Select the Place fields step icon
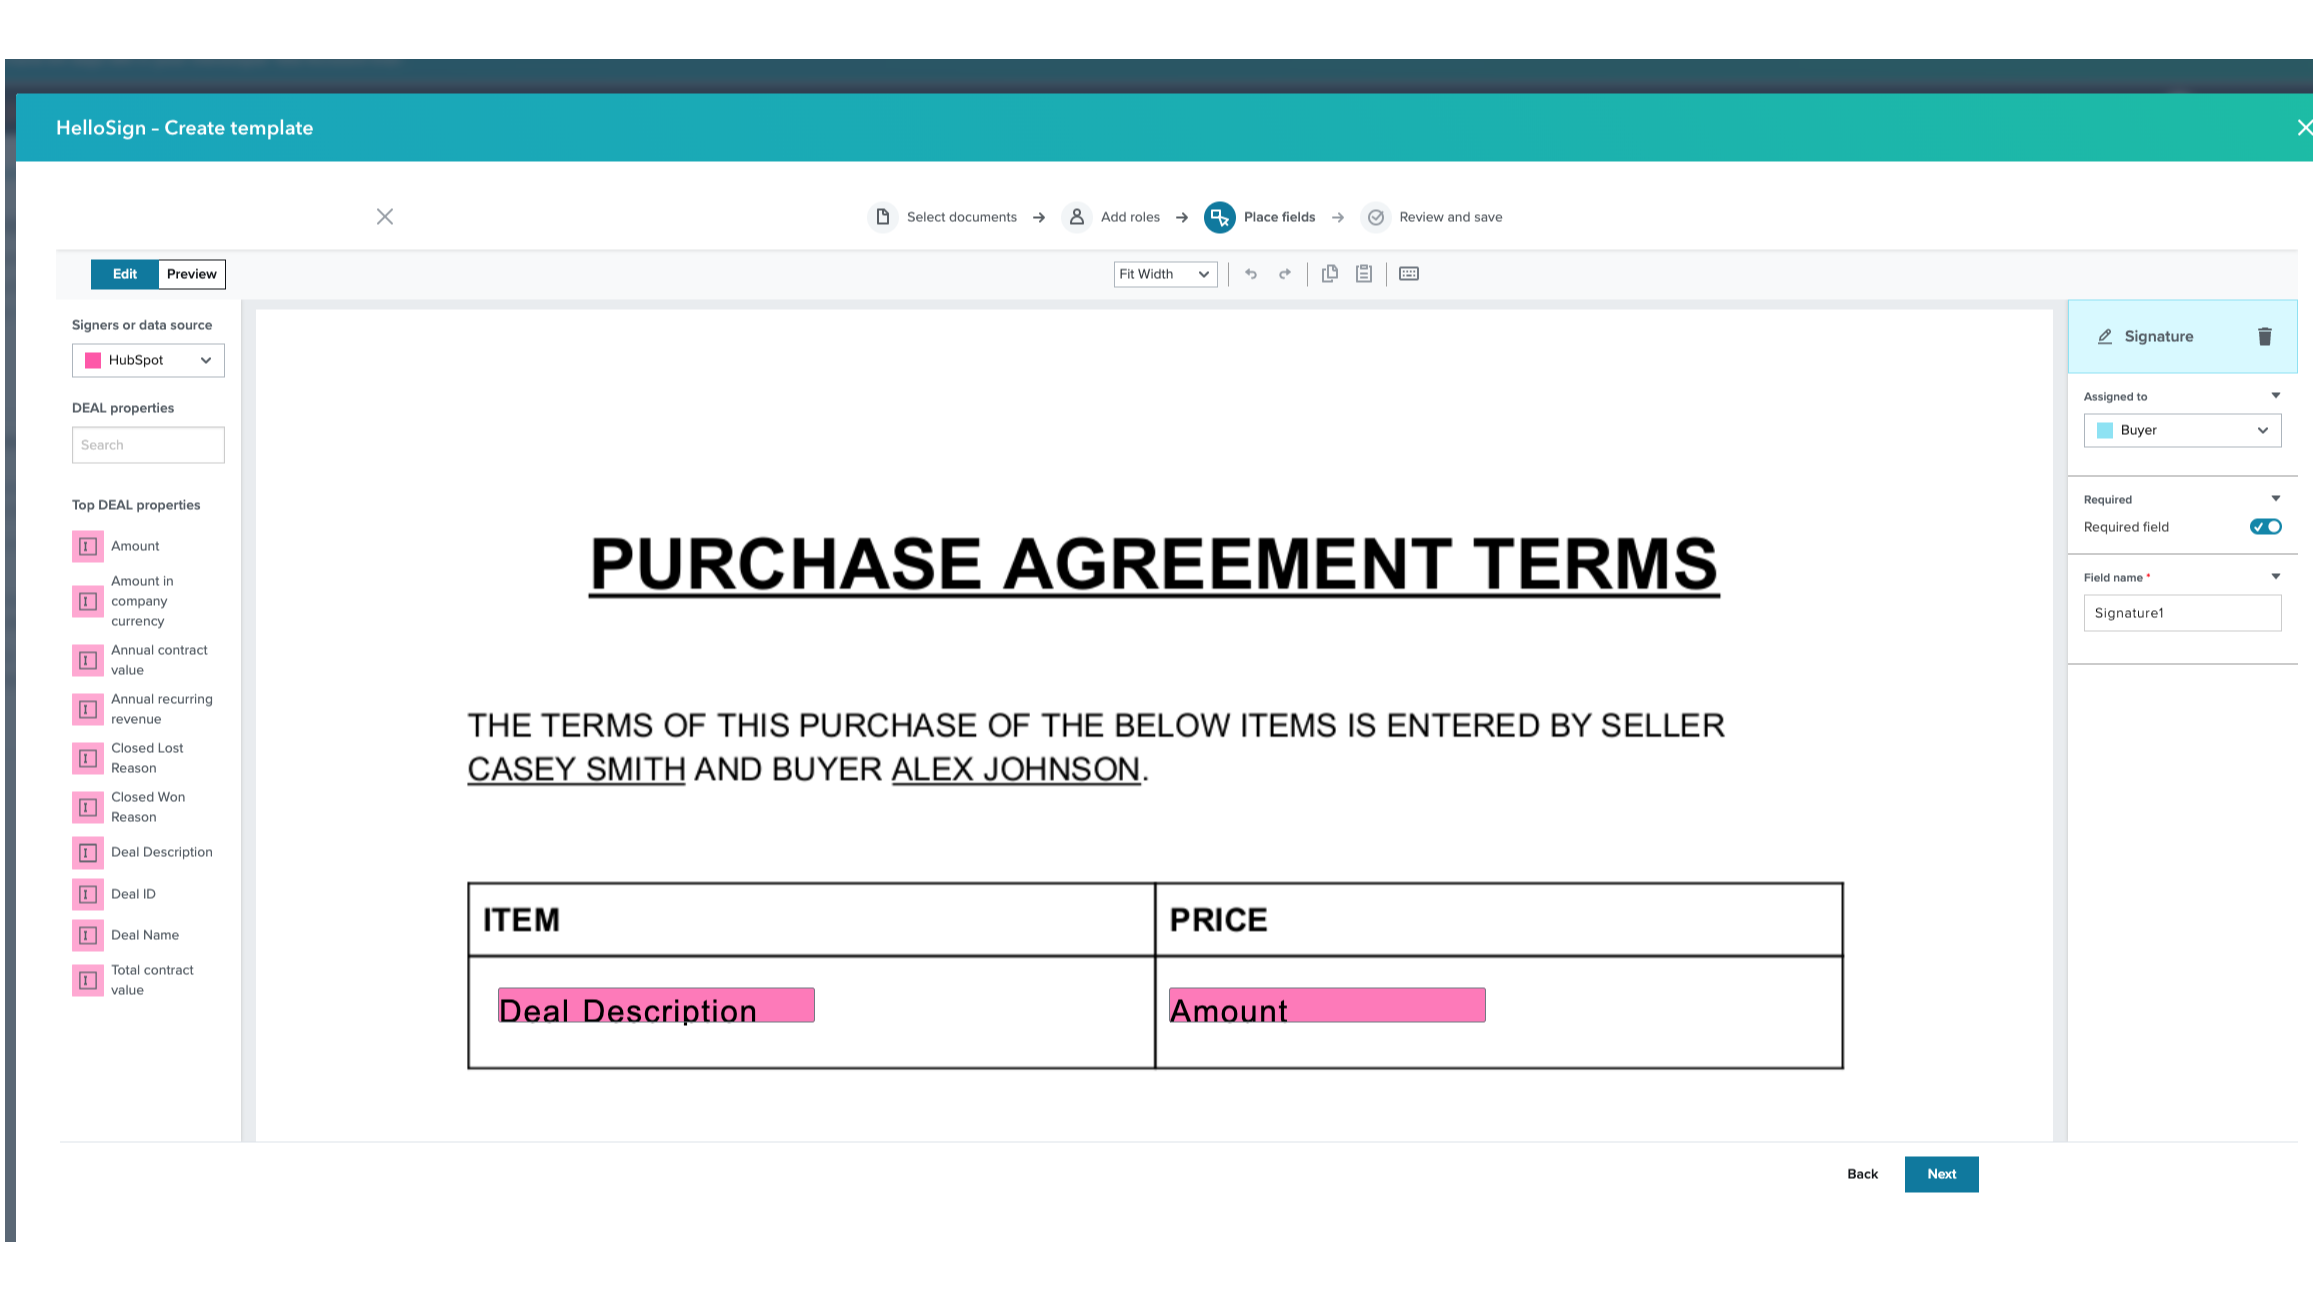 tap(1219, 217)
